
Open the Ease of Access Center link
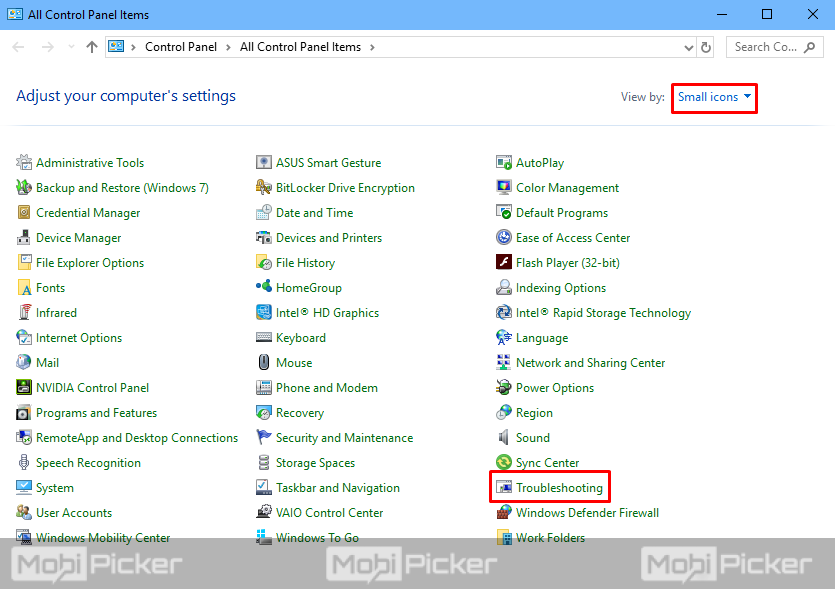point(573,238)
